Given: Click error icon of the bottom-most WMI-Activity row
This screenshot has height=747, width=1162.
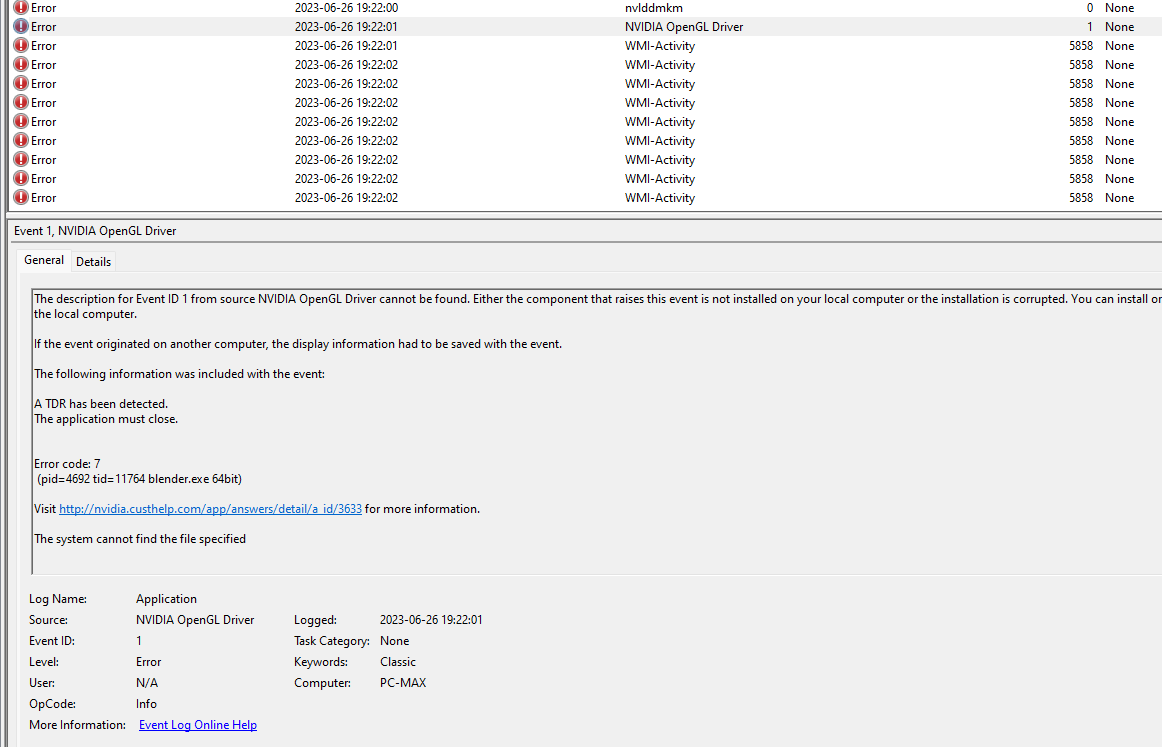Looking at the screenshot, I should point(20,198).
